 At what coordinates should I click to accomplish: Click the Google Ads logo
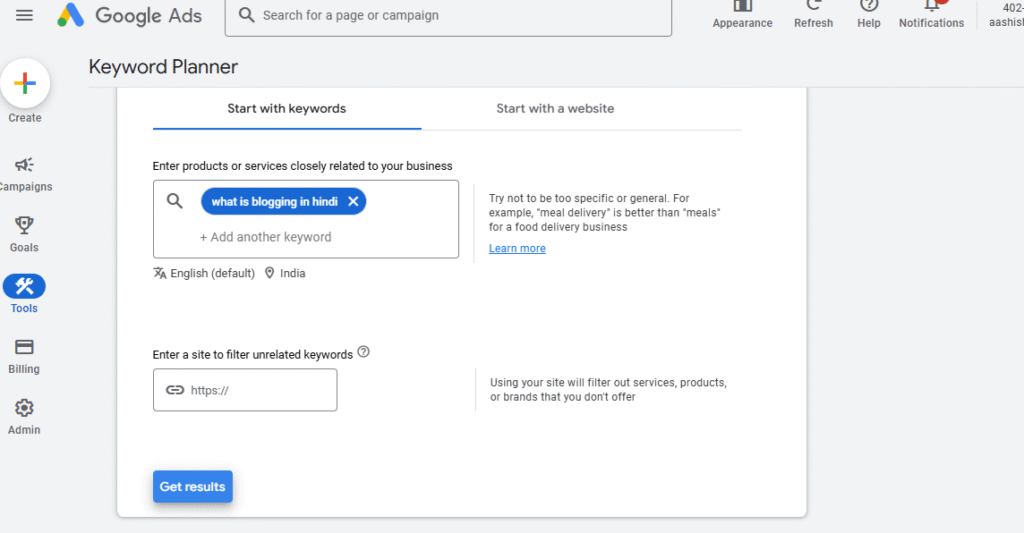[129, 15]
